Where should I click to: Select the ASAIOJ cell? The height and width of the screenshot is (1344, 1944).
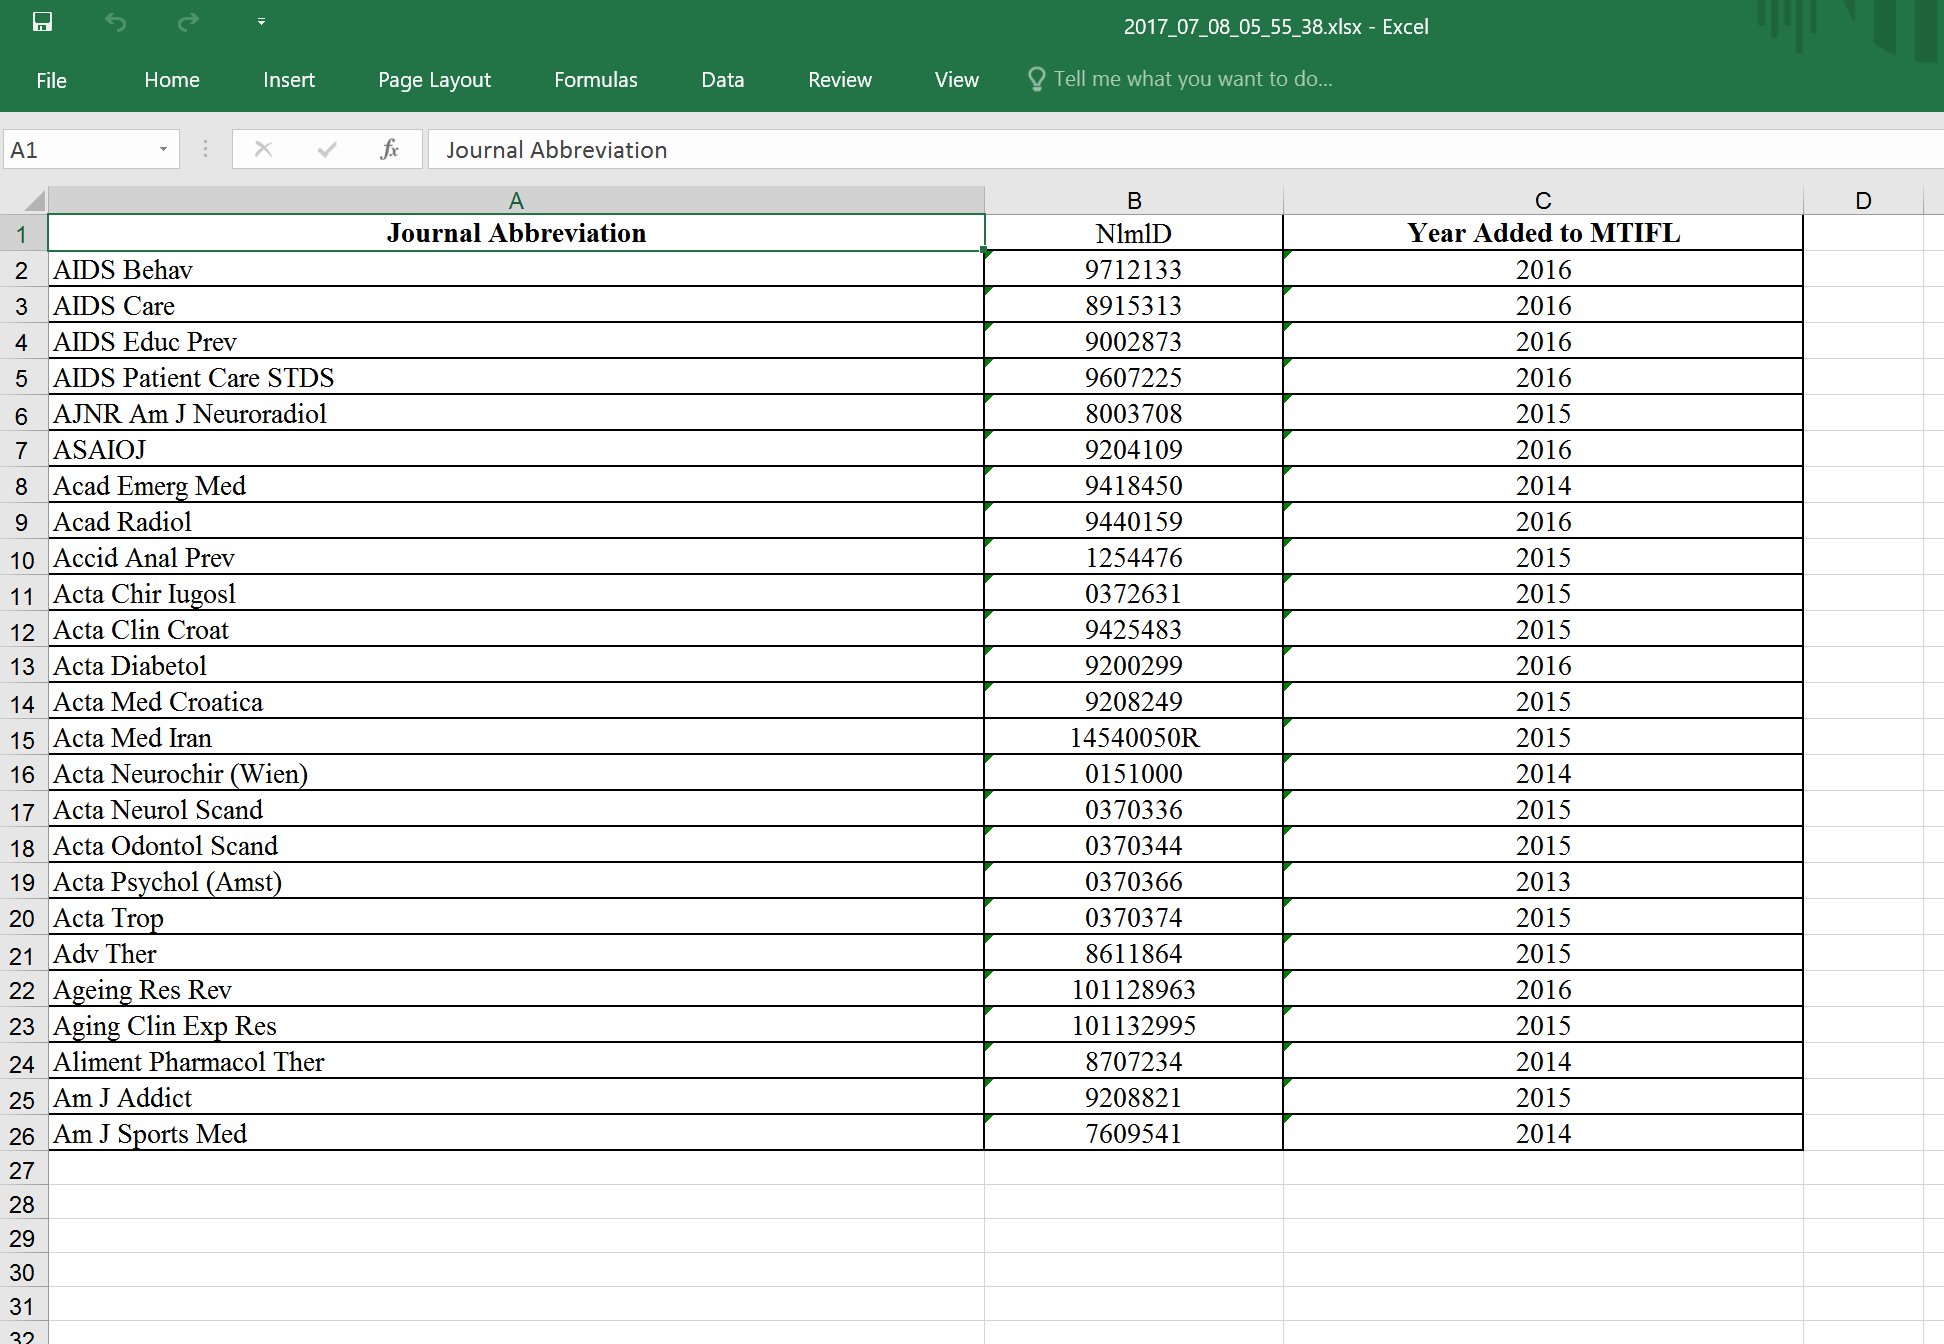(516, 449)
